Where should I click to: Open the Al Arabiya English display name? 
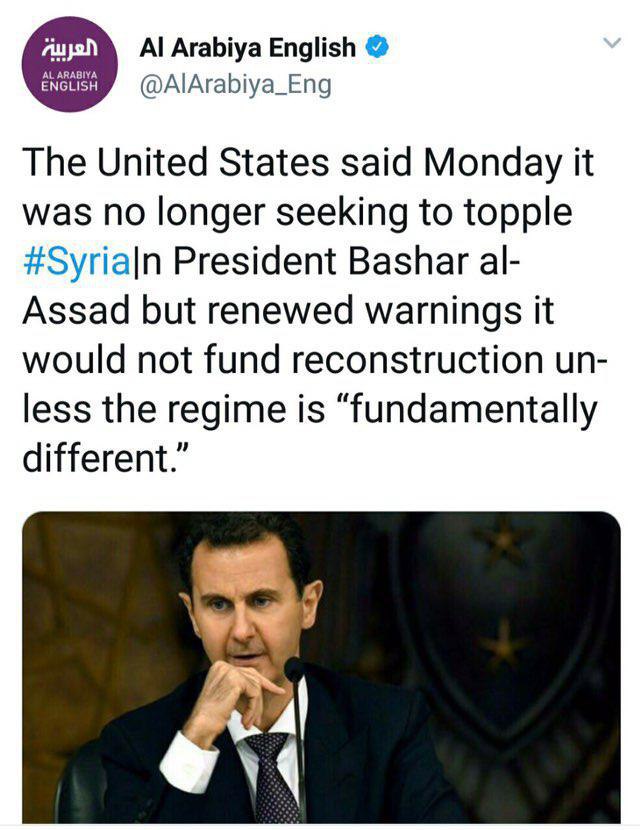coord(248,46)
